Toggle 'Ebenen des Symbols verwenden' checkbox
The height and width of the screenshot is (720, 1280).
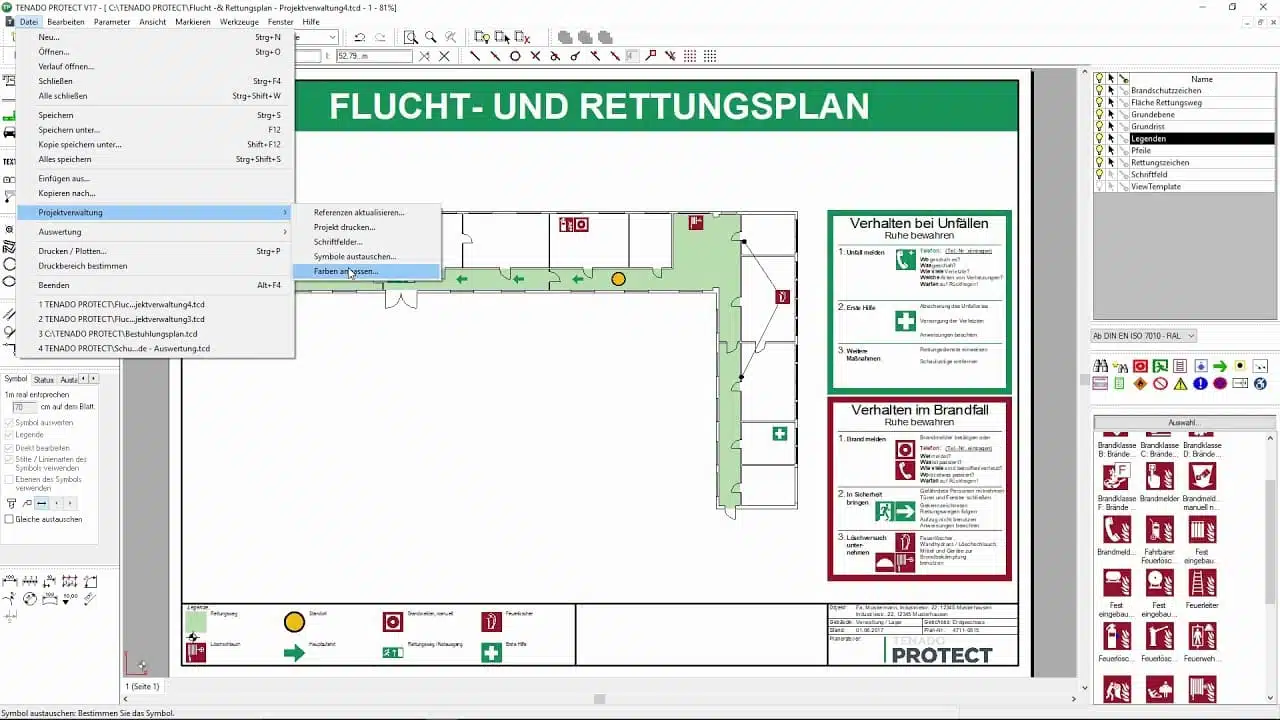pyautogui.click(x=10, y=479)
